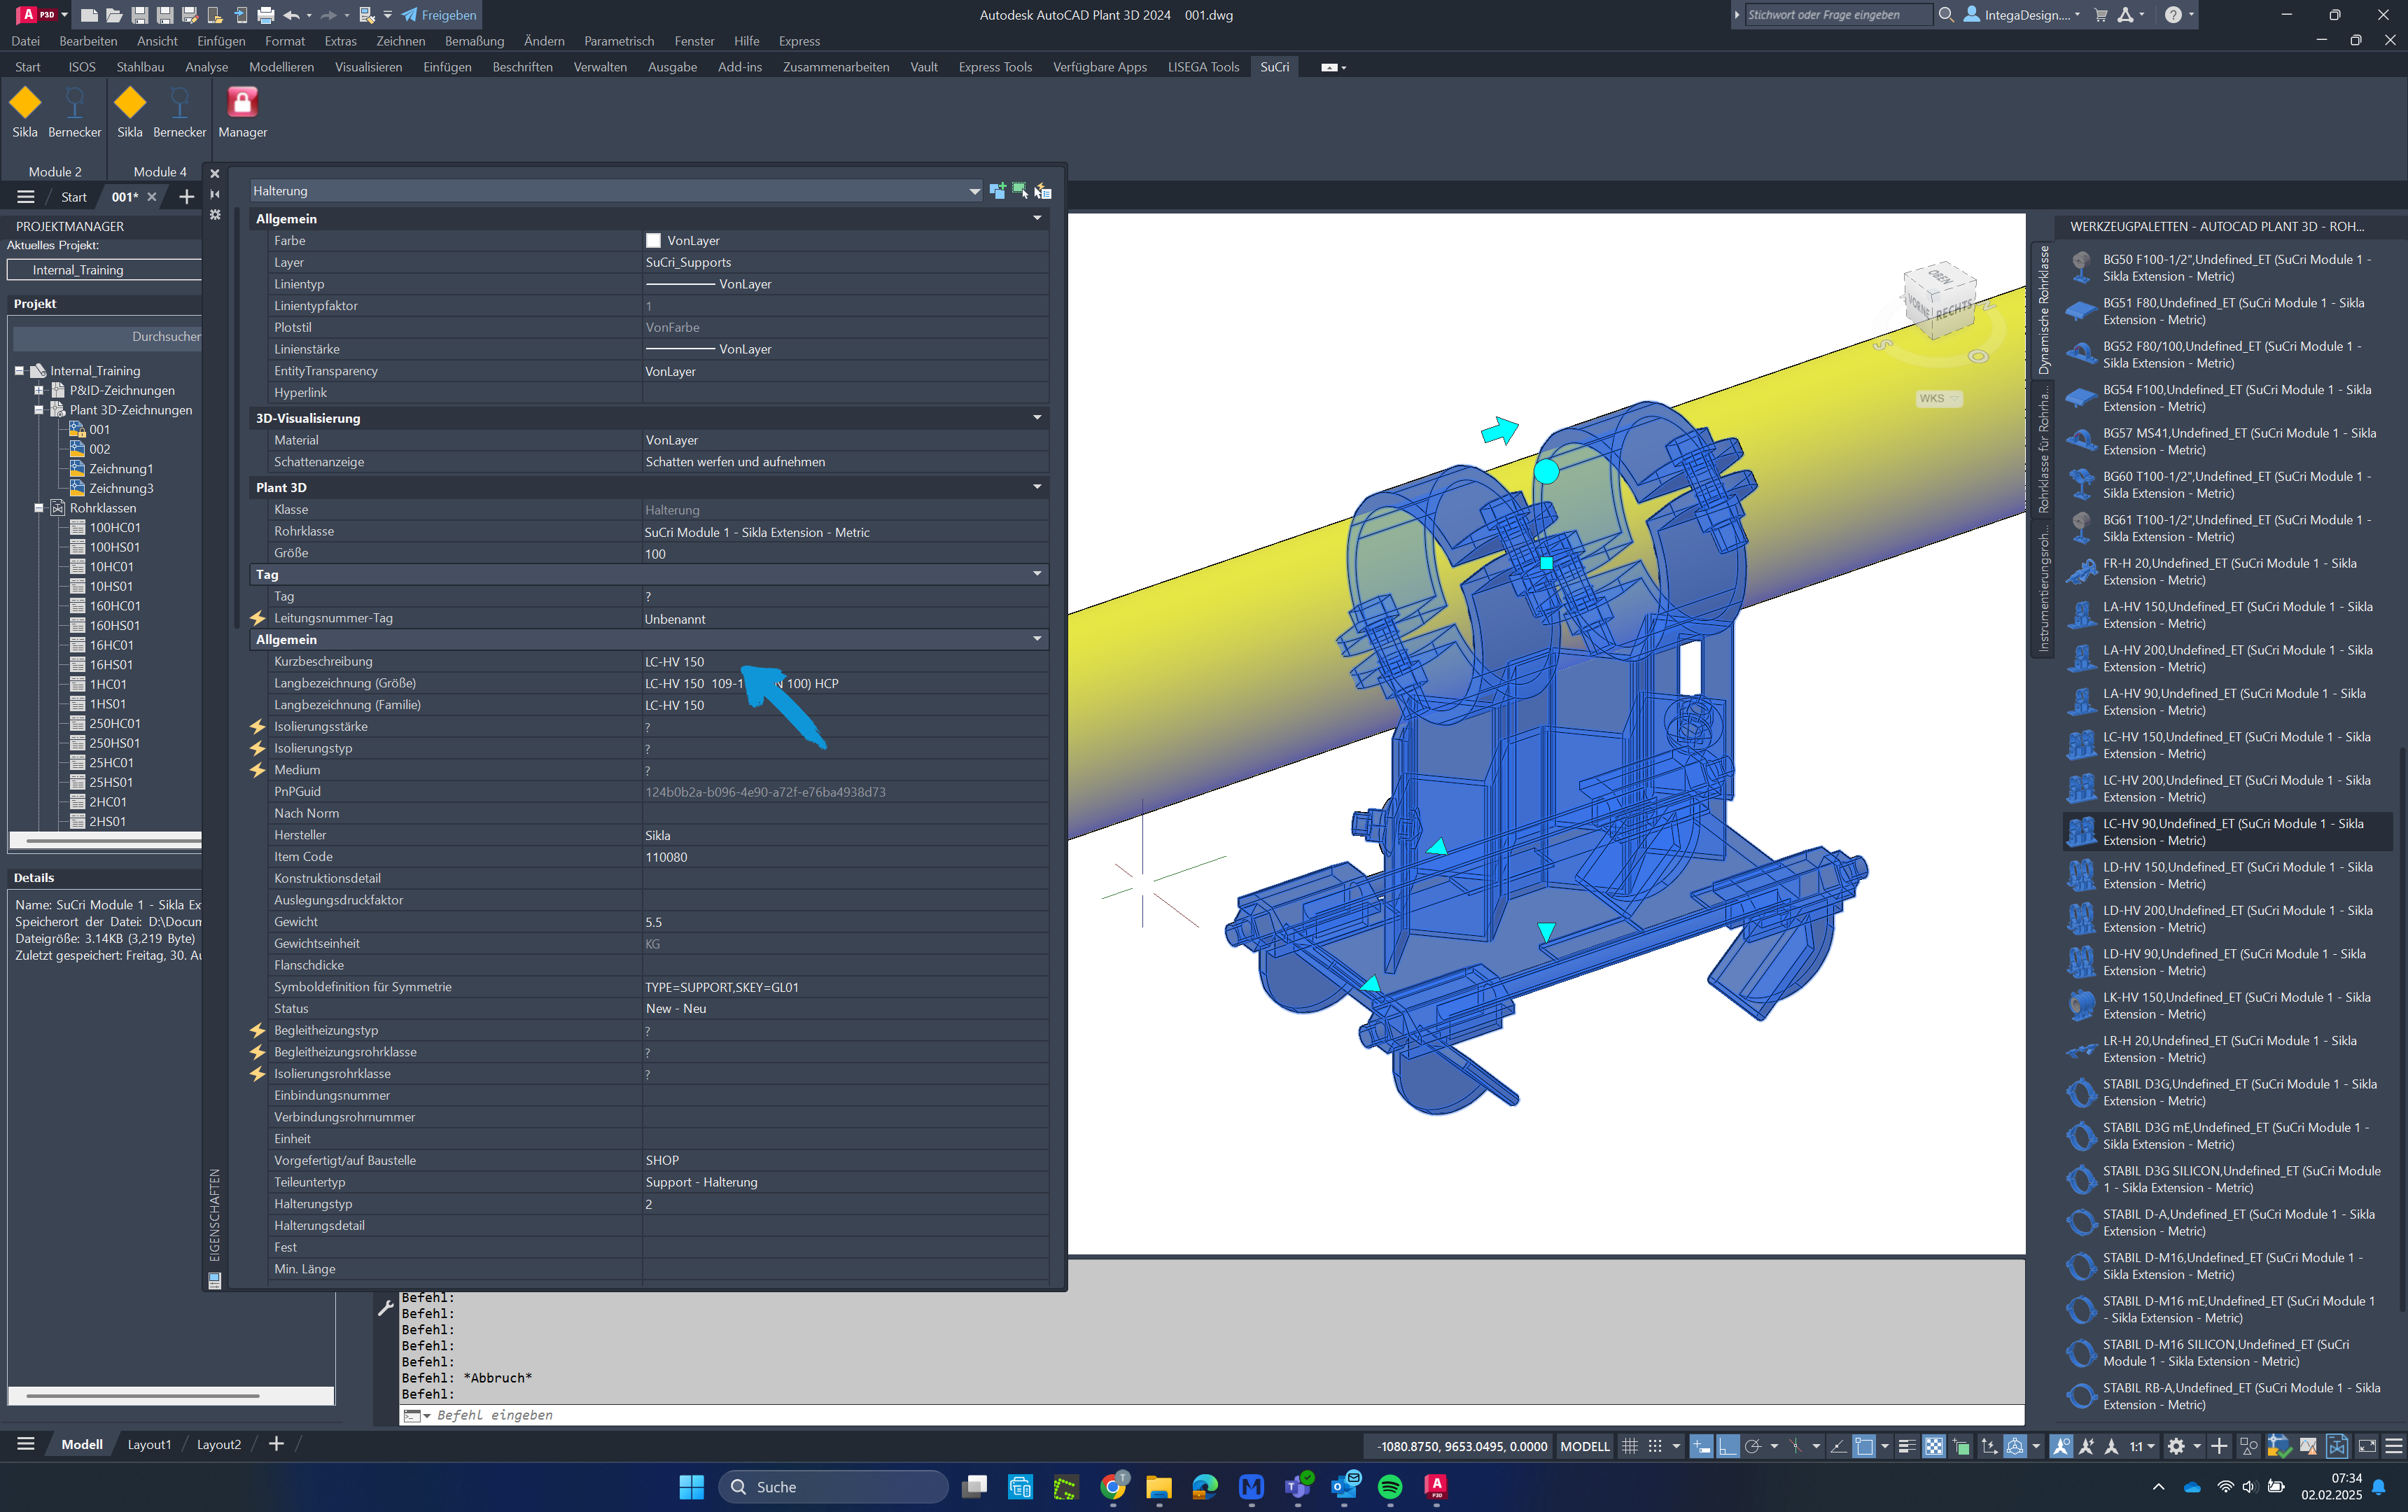
Task: Toggle grid display in status bar
Action: tap(1630, 1446)
